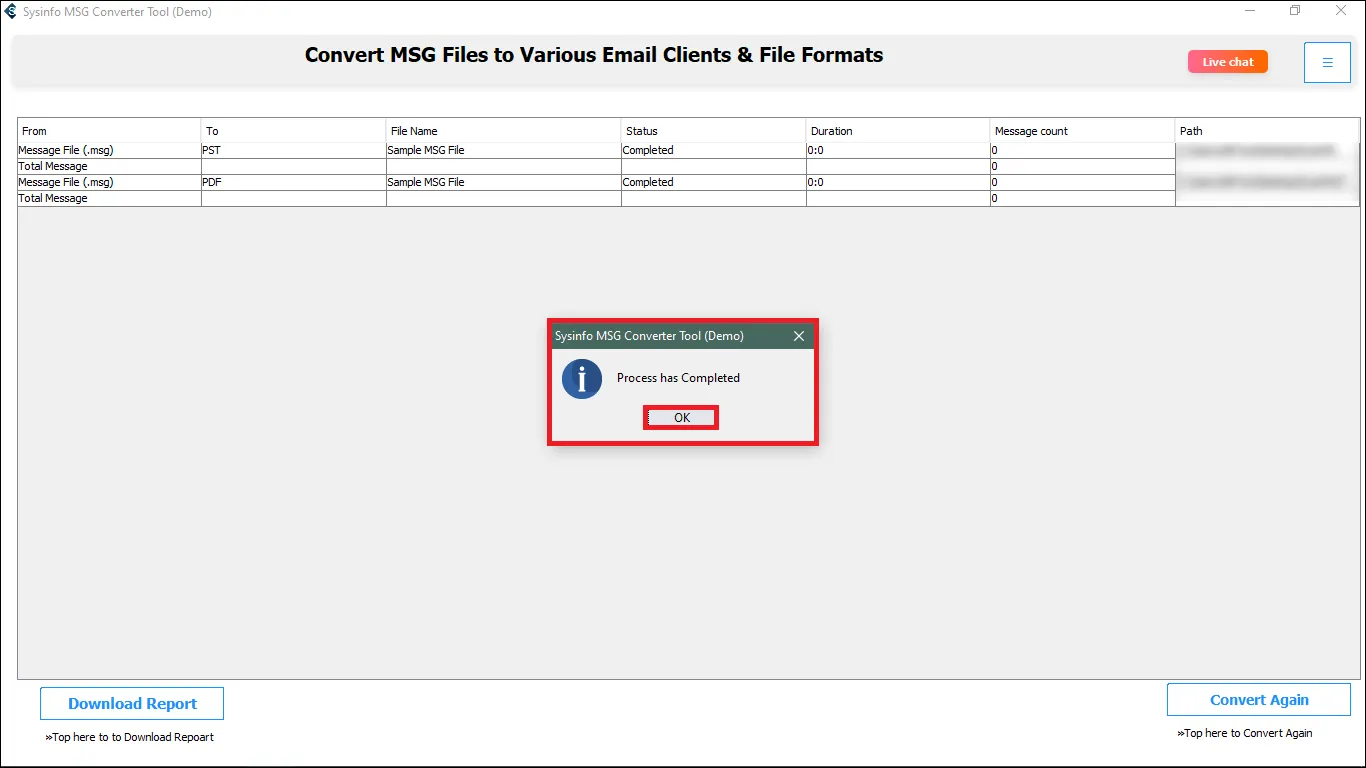The image size is (1366, 768).
Task: Confirm the dialog with OK
Action: (x=681, y=418)
